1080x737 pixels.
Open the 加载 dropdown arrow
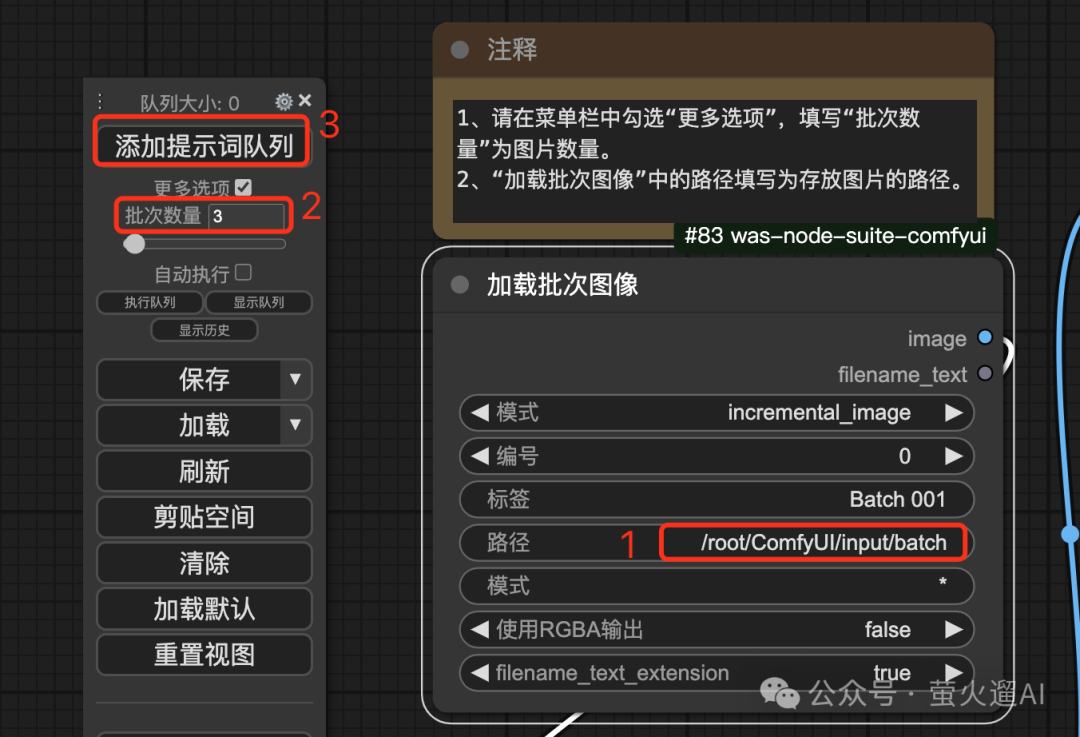click(295, 425)
